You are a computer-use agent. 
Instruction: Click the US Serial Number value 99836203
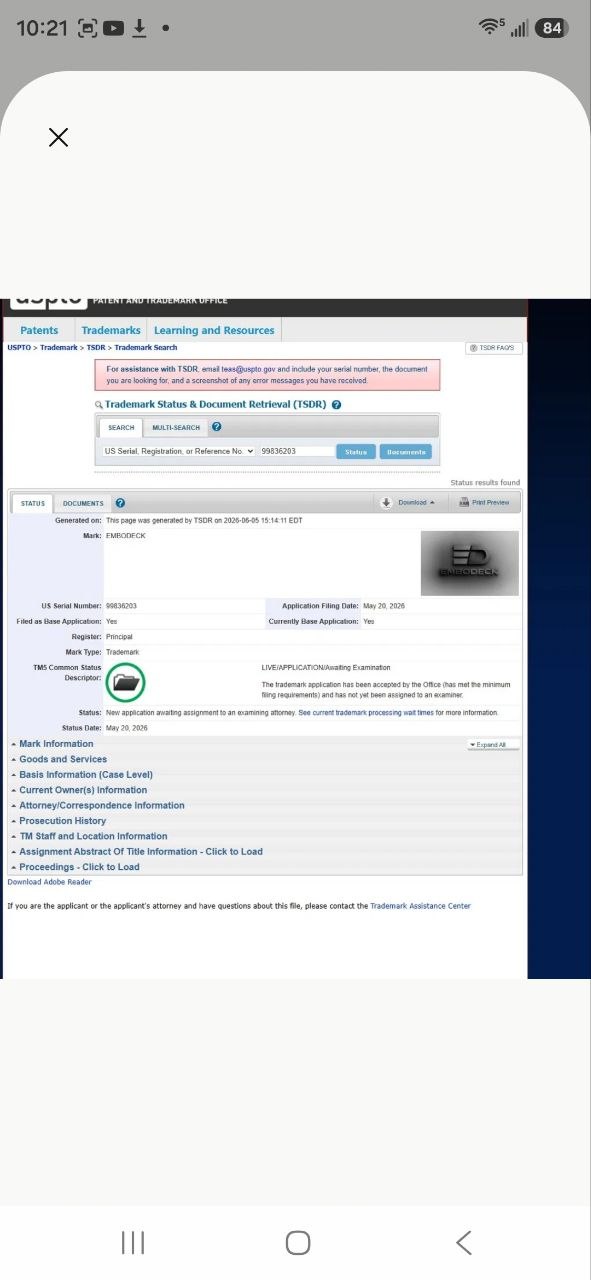(121, 606)
